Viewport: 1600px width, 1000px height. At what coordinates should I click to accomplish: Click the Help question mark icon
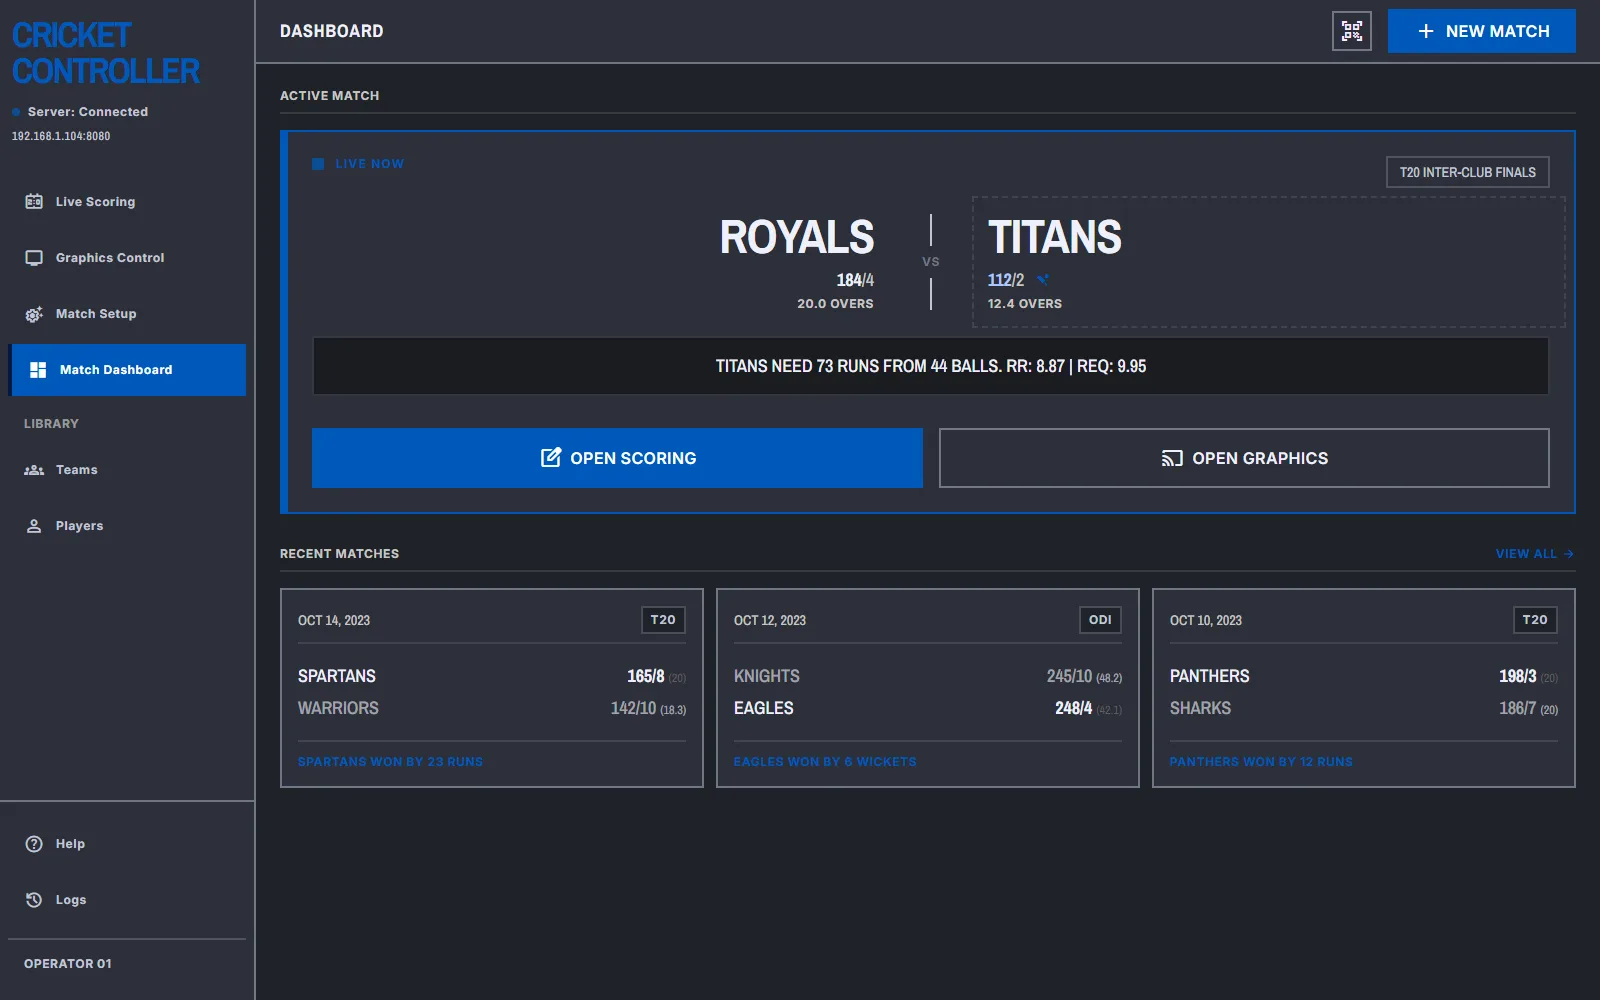pos(34,844)
